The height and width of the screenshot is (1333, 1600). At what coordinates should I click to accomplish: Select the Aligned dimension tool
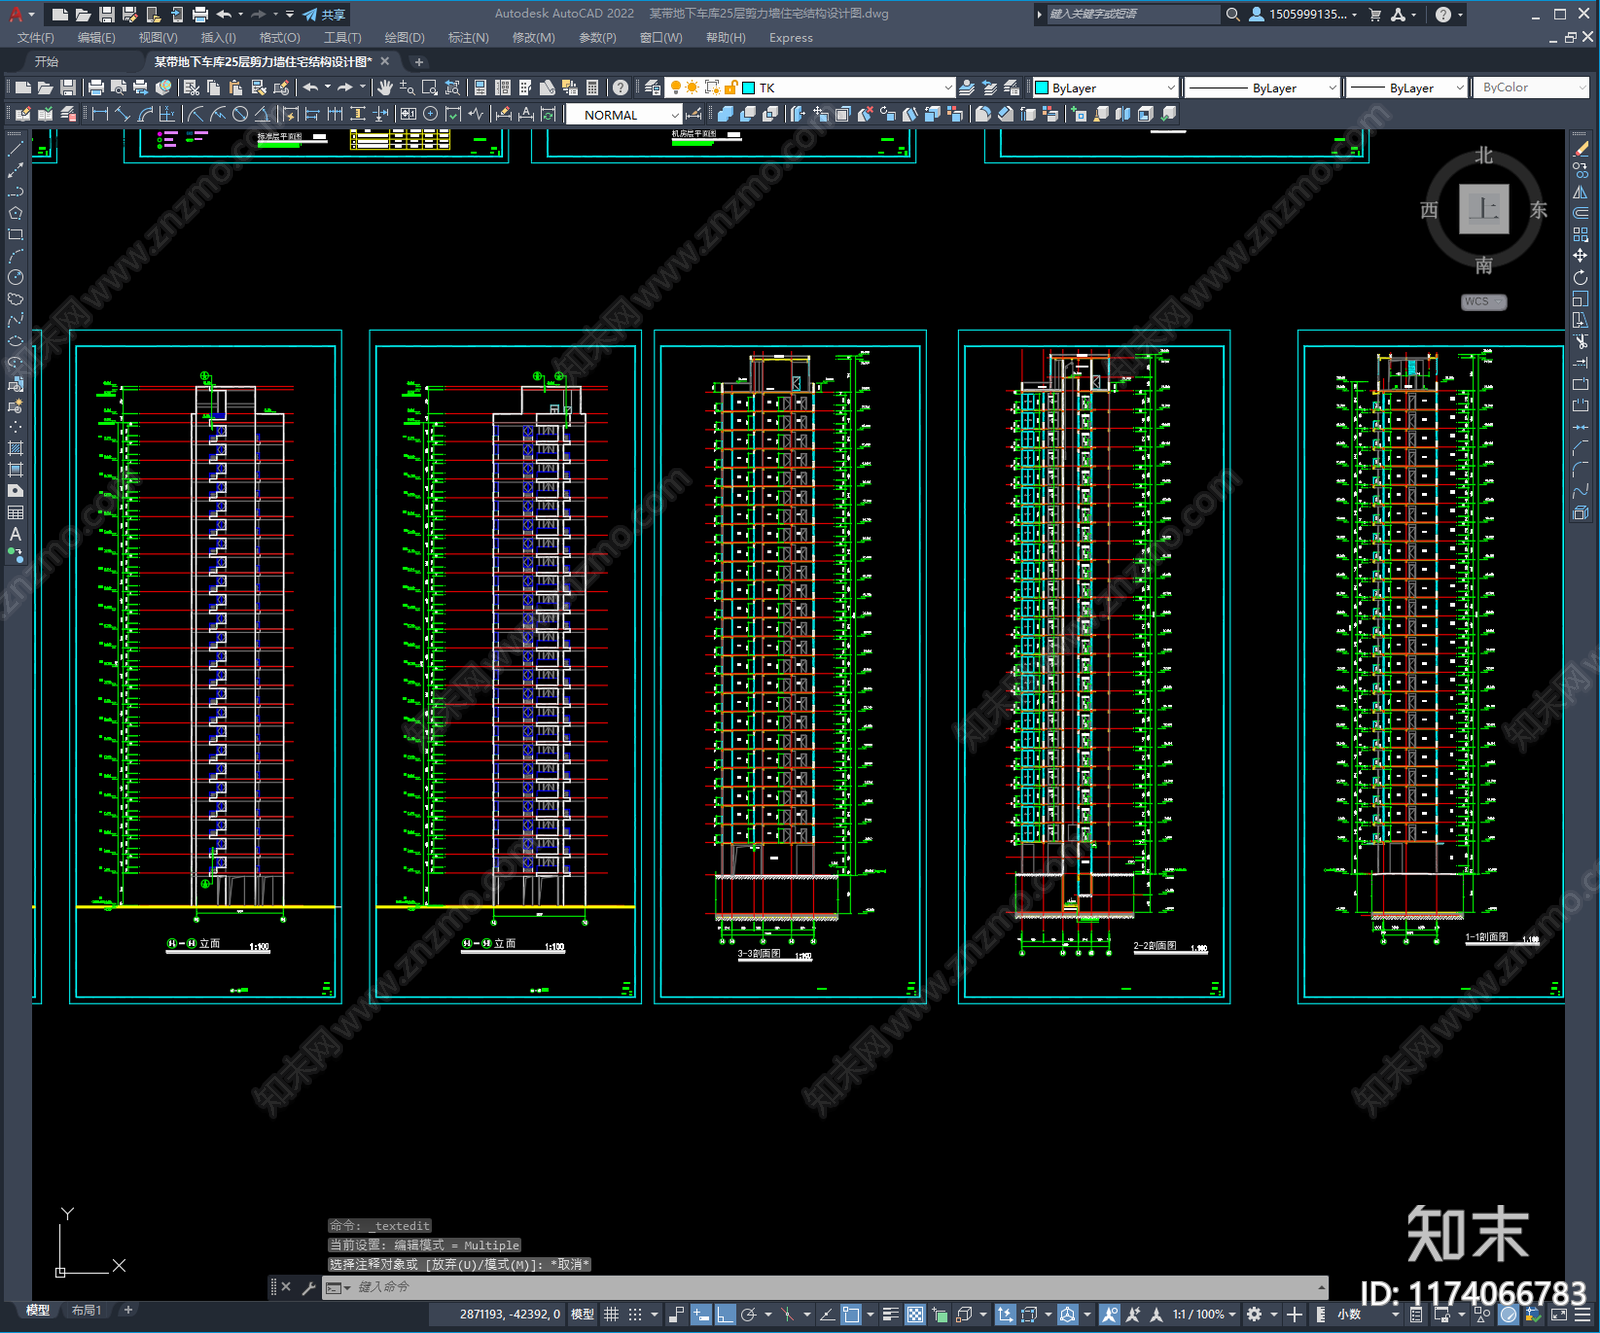pyautogui.click(x=122, y=114)
